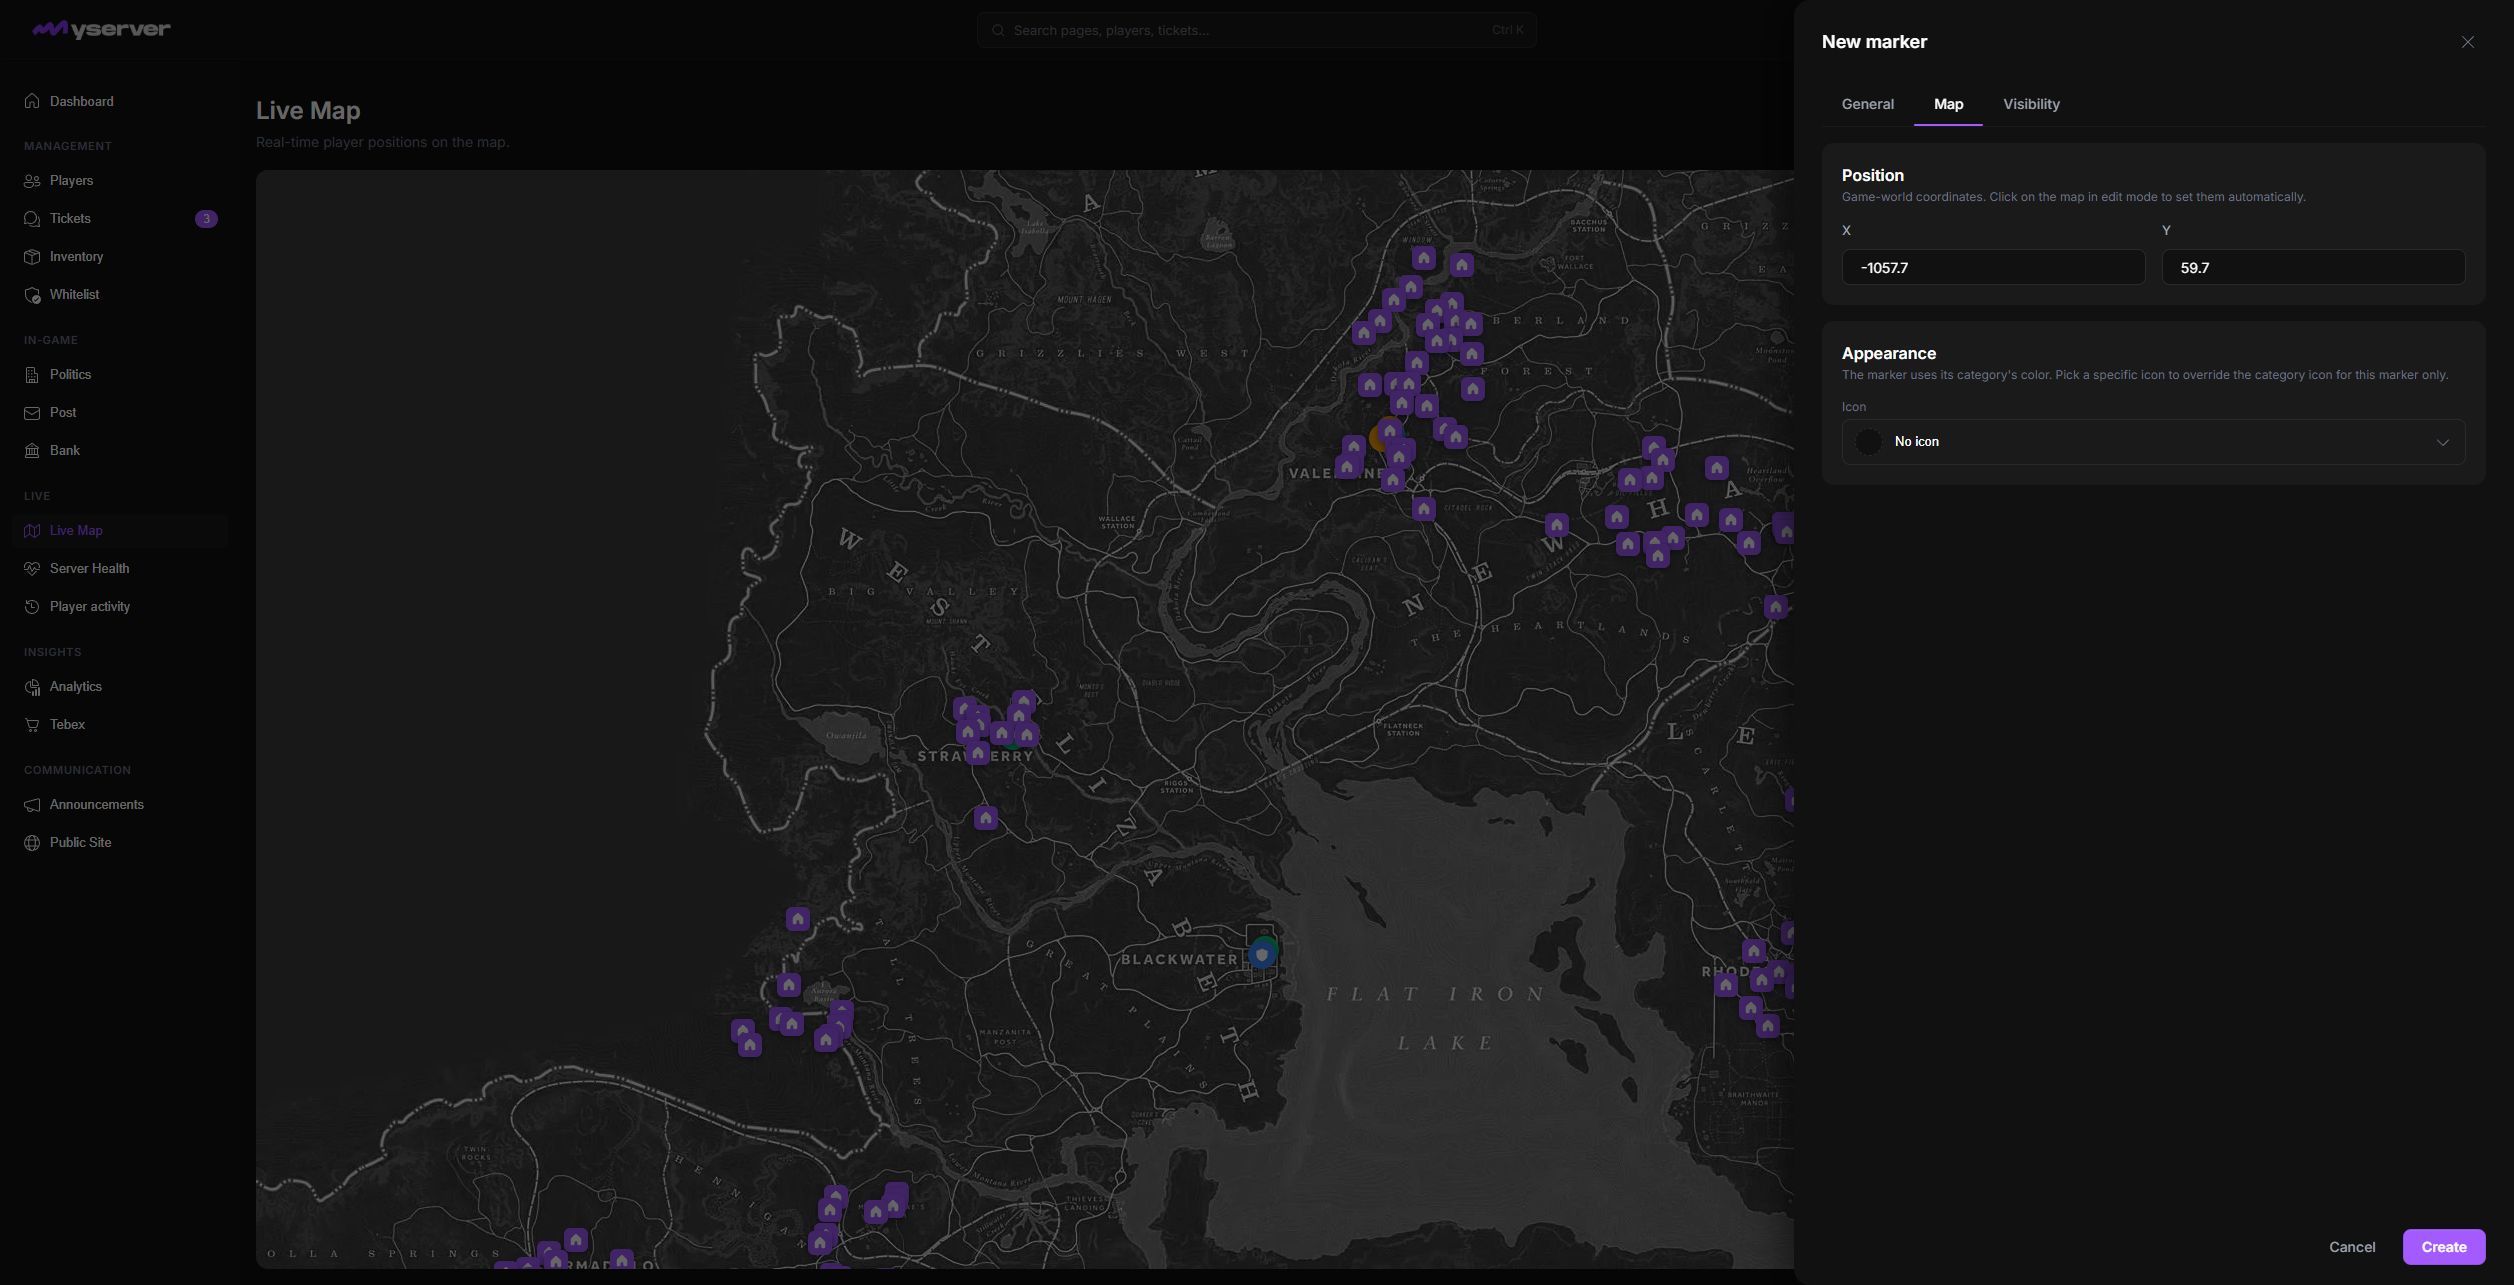Click the X coordinate input field
This screenshot has height=1285, width=2514.
(1993, 267)
